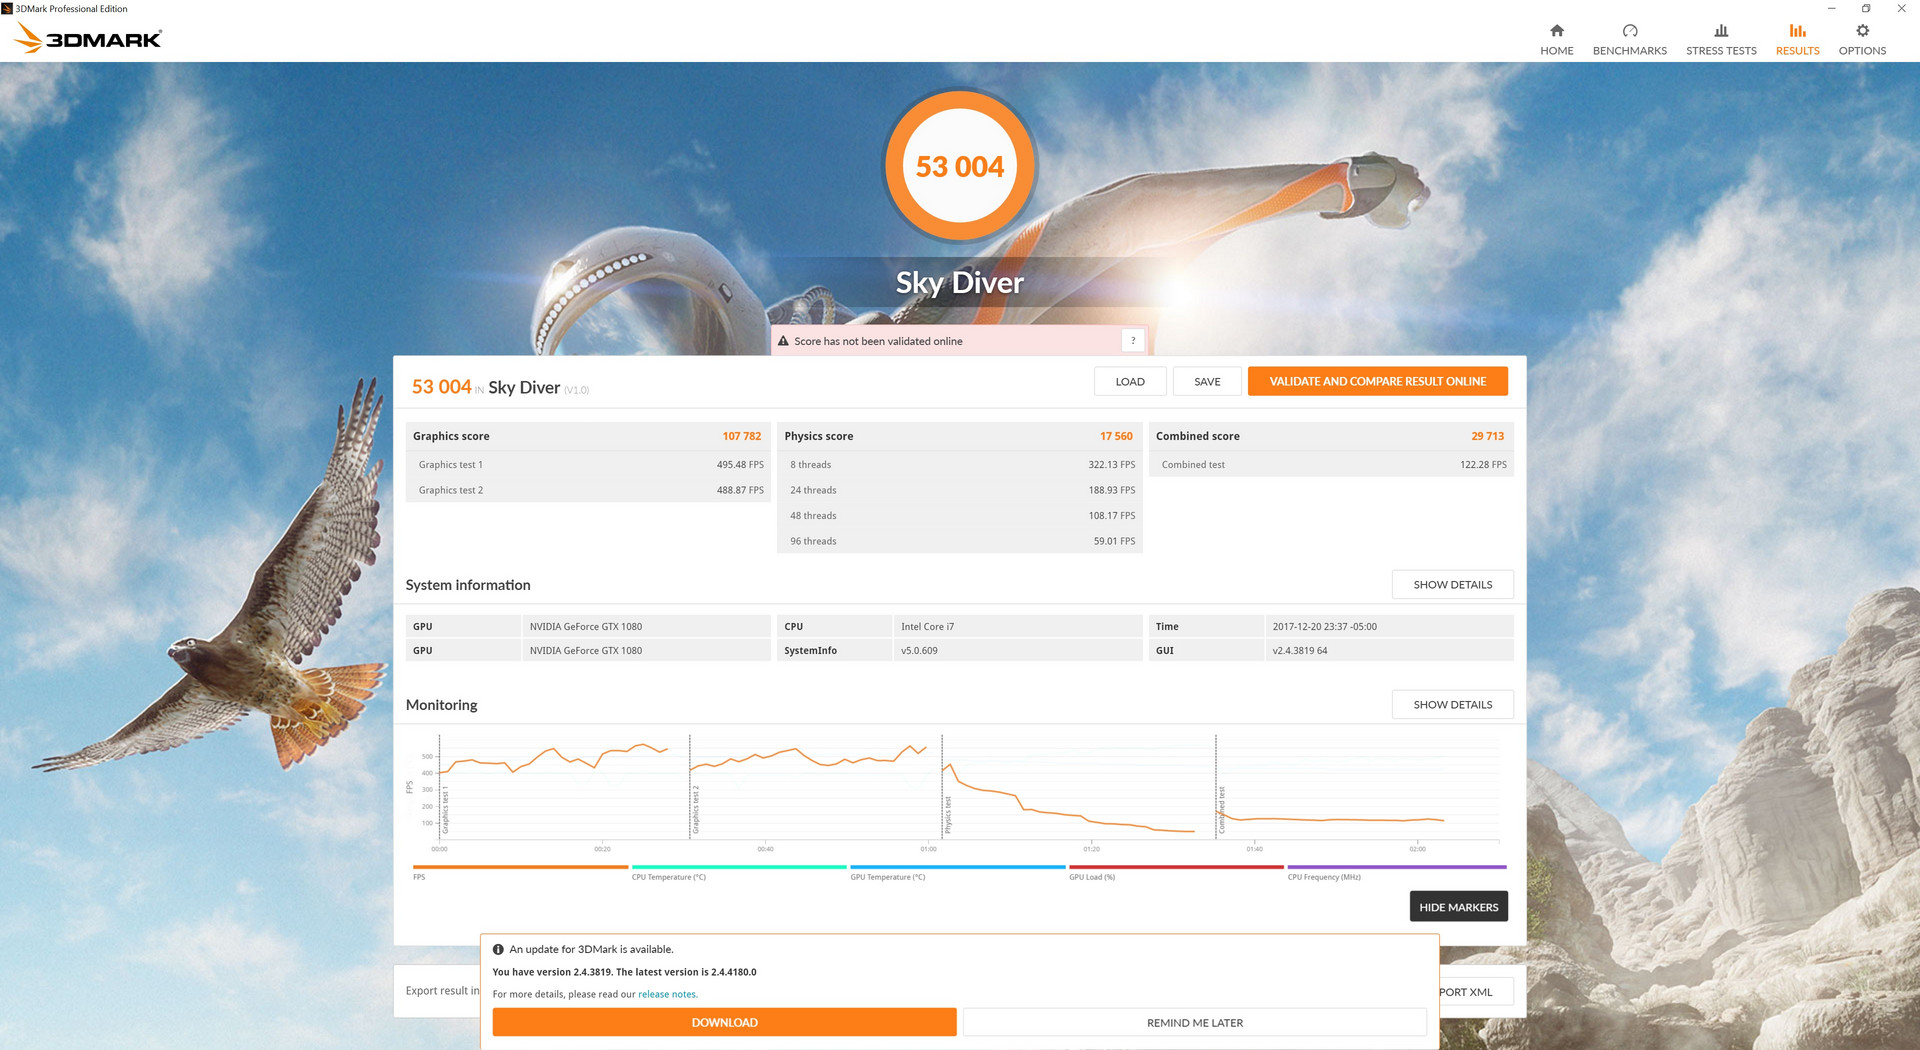Click the Graphics test 1 graph marker
The height and width of the screenshot is (1050, 1920).
445,810
